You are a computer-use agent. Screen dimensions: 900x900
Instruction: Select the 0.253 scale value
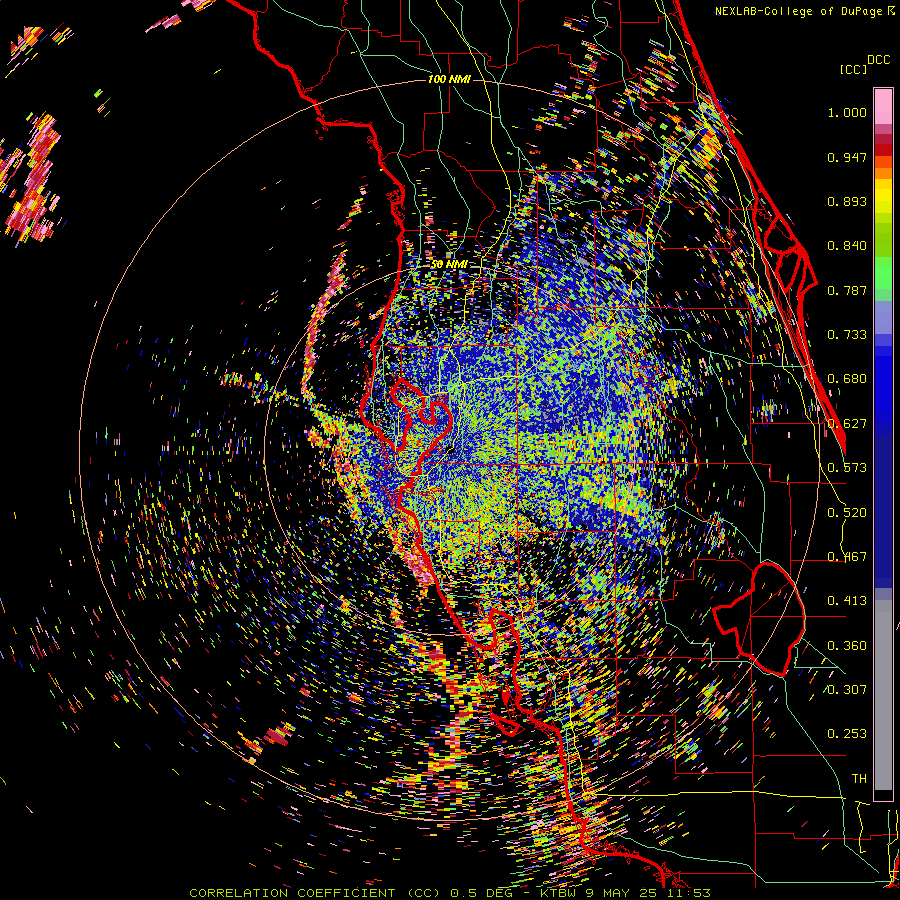coord(847,734)
